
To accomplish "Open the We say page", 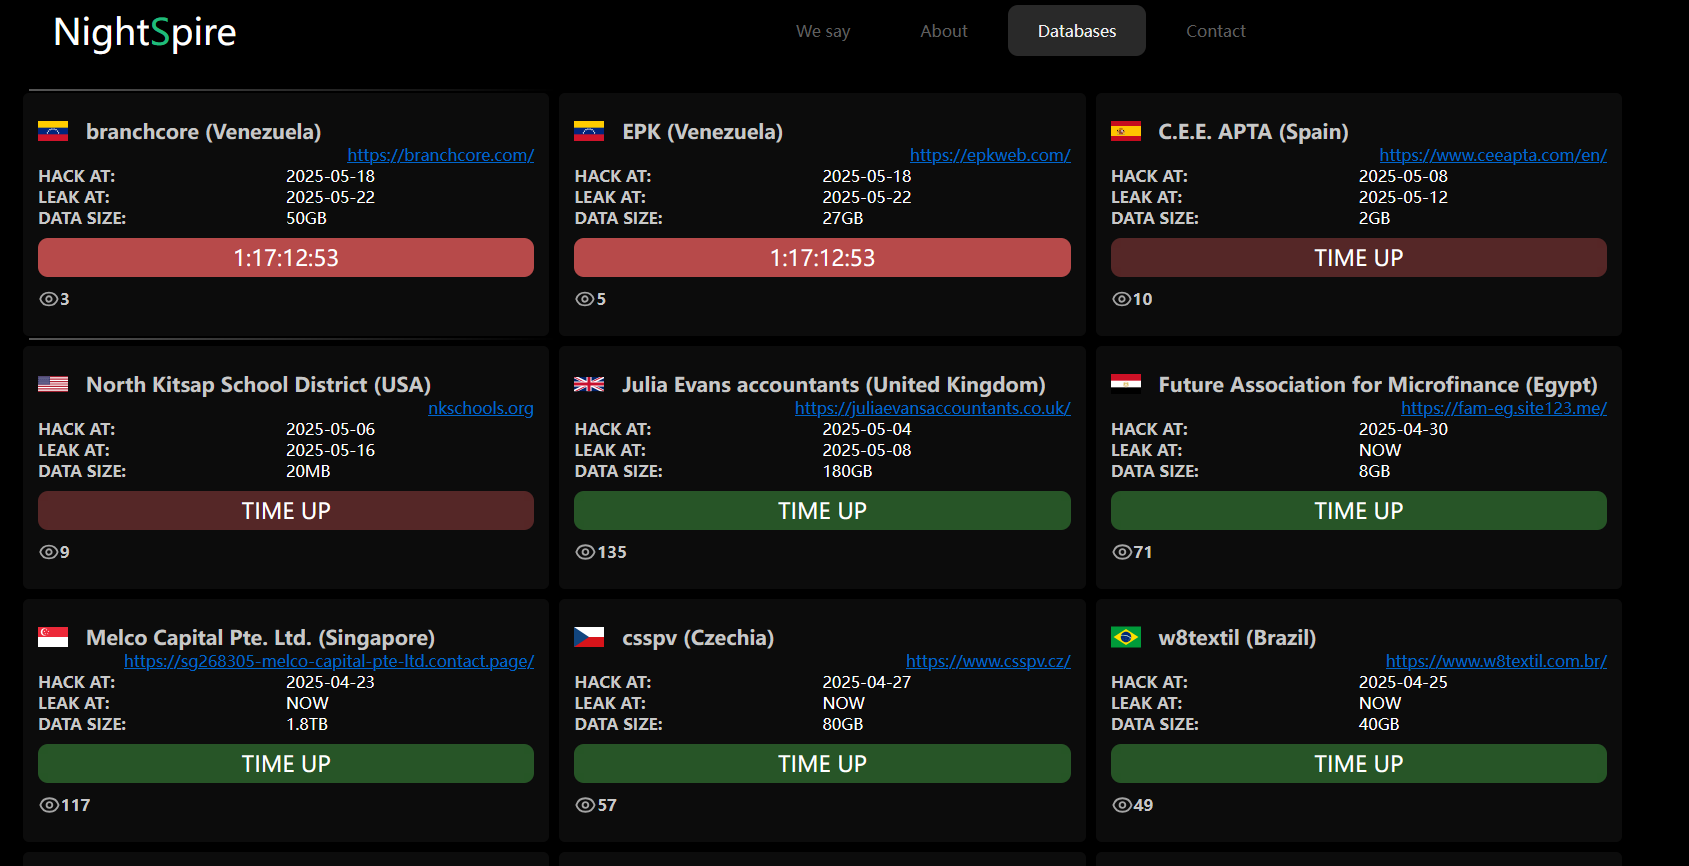I will click(823, 31).
